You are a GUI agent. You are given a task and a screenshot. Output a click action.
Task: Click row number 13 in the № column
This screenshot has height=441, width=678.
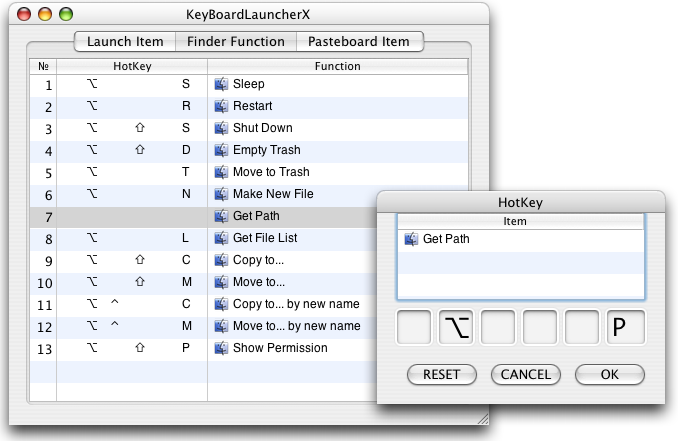(45, 349)
